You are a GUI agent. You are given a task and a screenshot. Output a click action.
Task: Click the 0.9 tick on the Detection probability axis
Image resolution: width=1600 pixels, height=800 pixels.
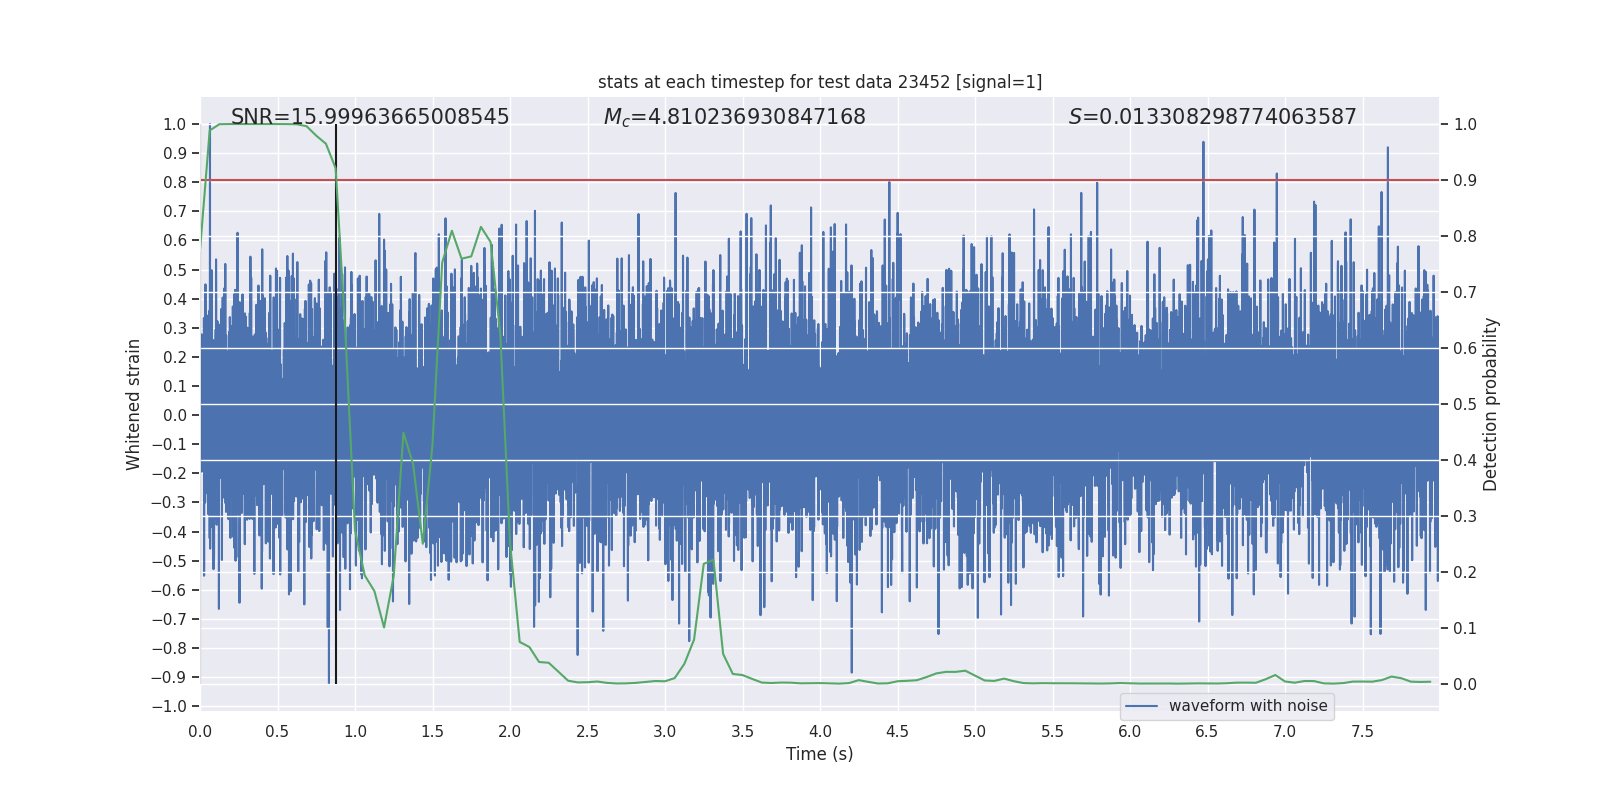click(1465, 181)
